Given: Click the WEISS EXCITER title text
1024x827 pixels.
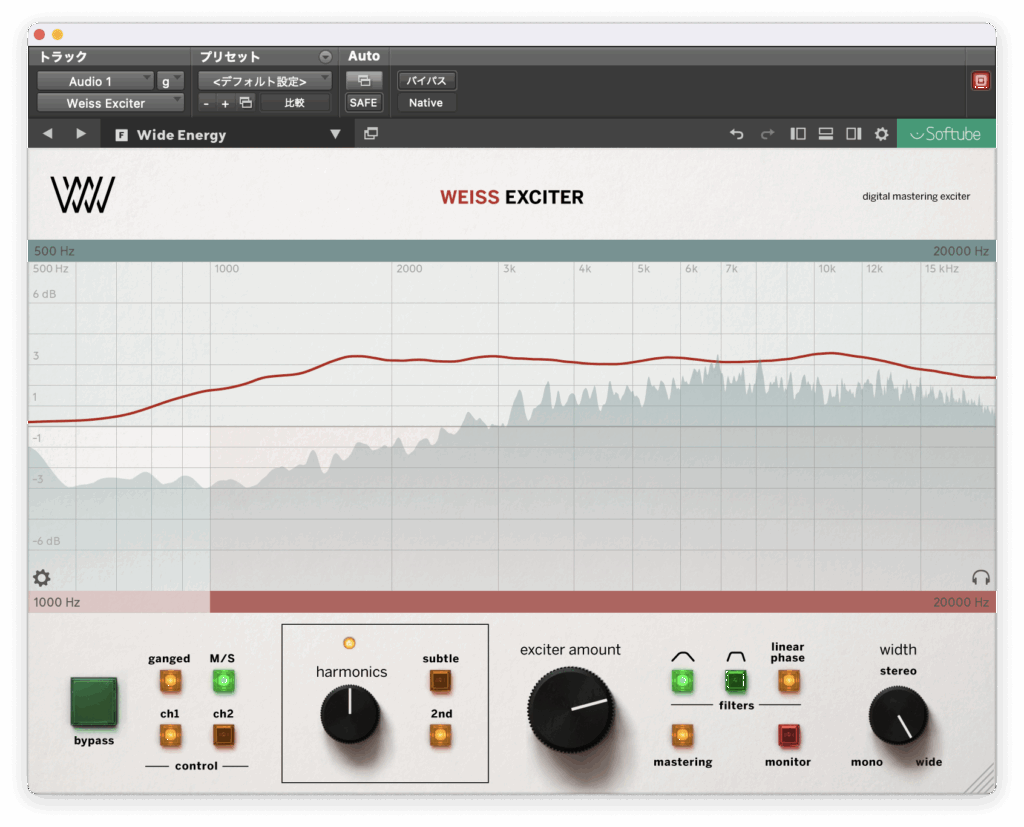Looking at the screenshot, I should point(512,197).
